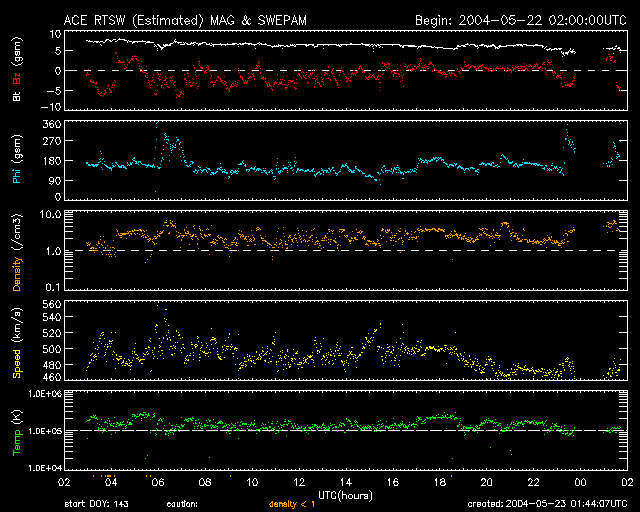Click the '12' hour label on the time axis
Viewport: 640px width, 512px height.
click(299, 482)
